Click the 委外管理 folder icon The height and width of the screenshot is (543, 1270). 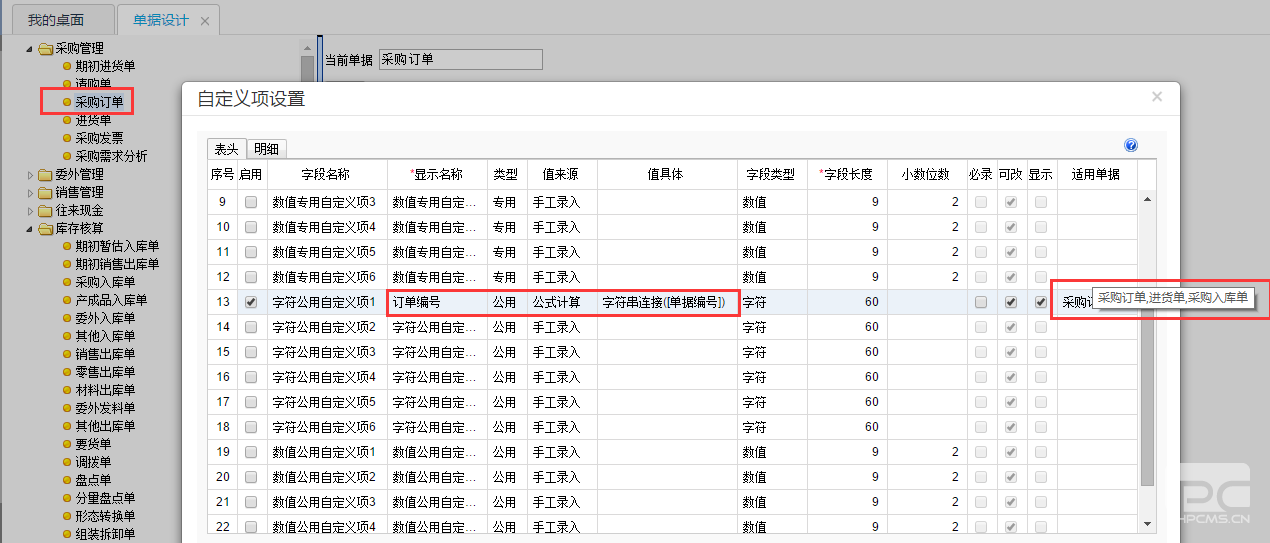click(x=45, y=174)
